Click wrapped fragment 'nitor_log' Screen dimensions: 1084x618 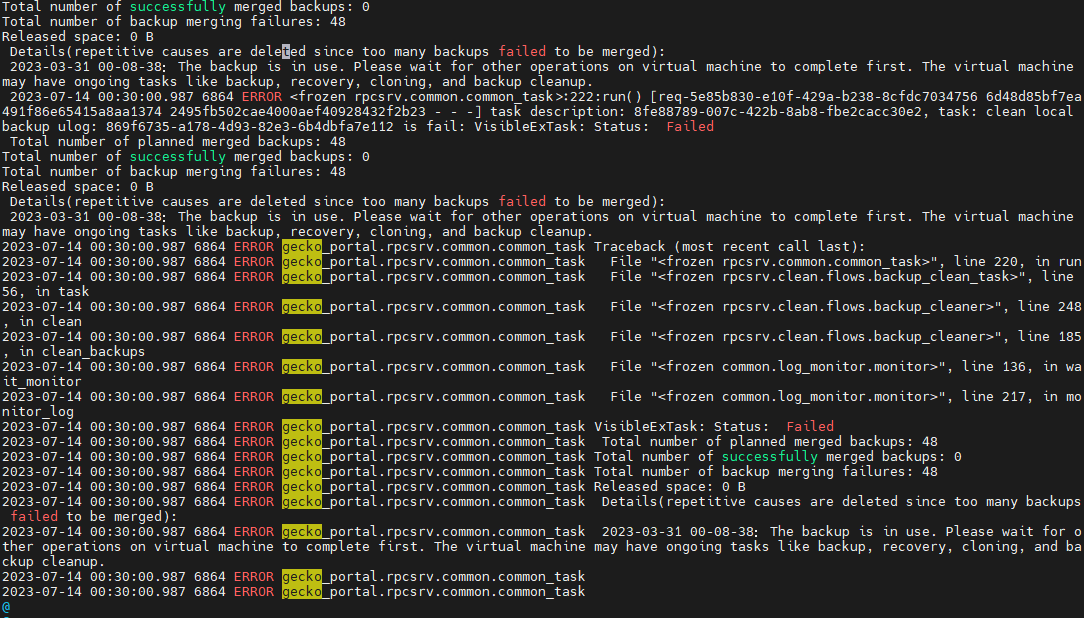(38, 412)
